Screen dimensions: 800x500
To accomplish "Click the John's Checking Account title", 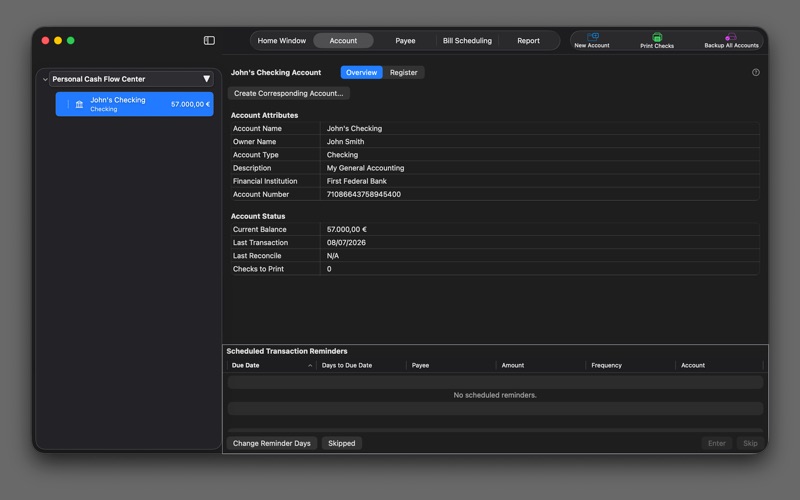I will 276,72.
